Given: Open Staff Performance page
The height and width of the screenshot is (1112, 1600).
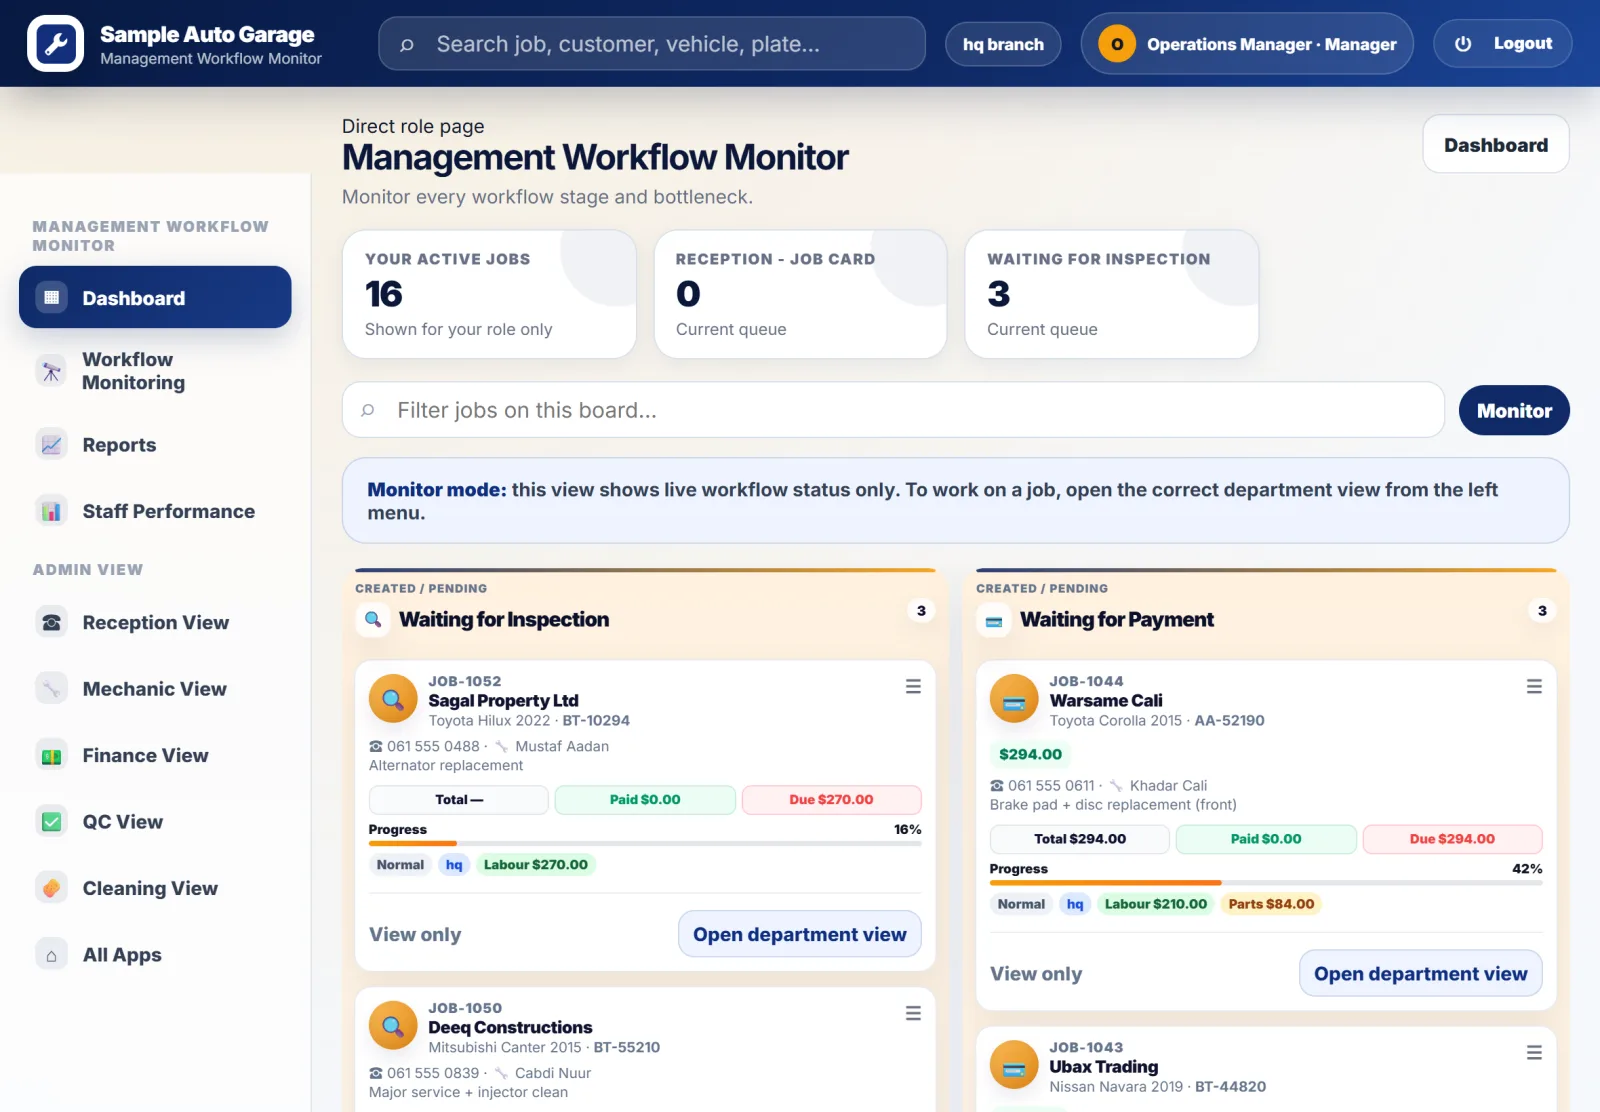Looking at the screenshot, I should click(x=155, y=511).
